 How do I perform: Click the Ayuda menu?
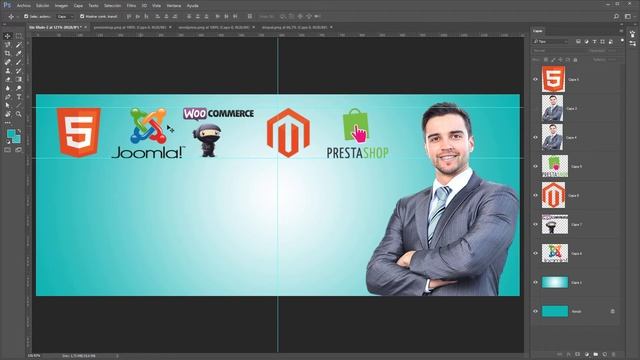tap(193, 6)
